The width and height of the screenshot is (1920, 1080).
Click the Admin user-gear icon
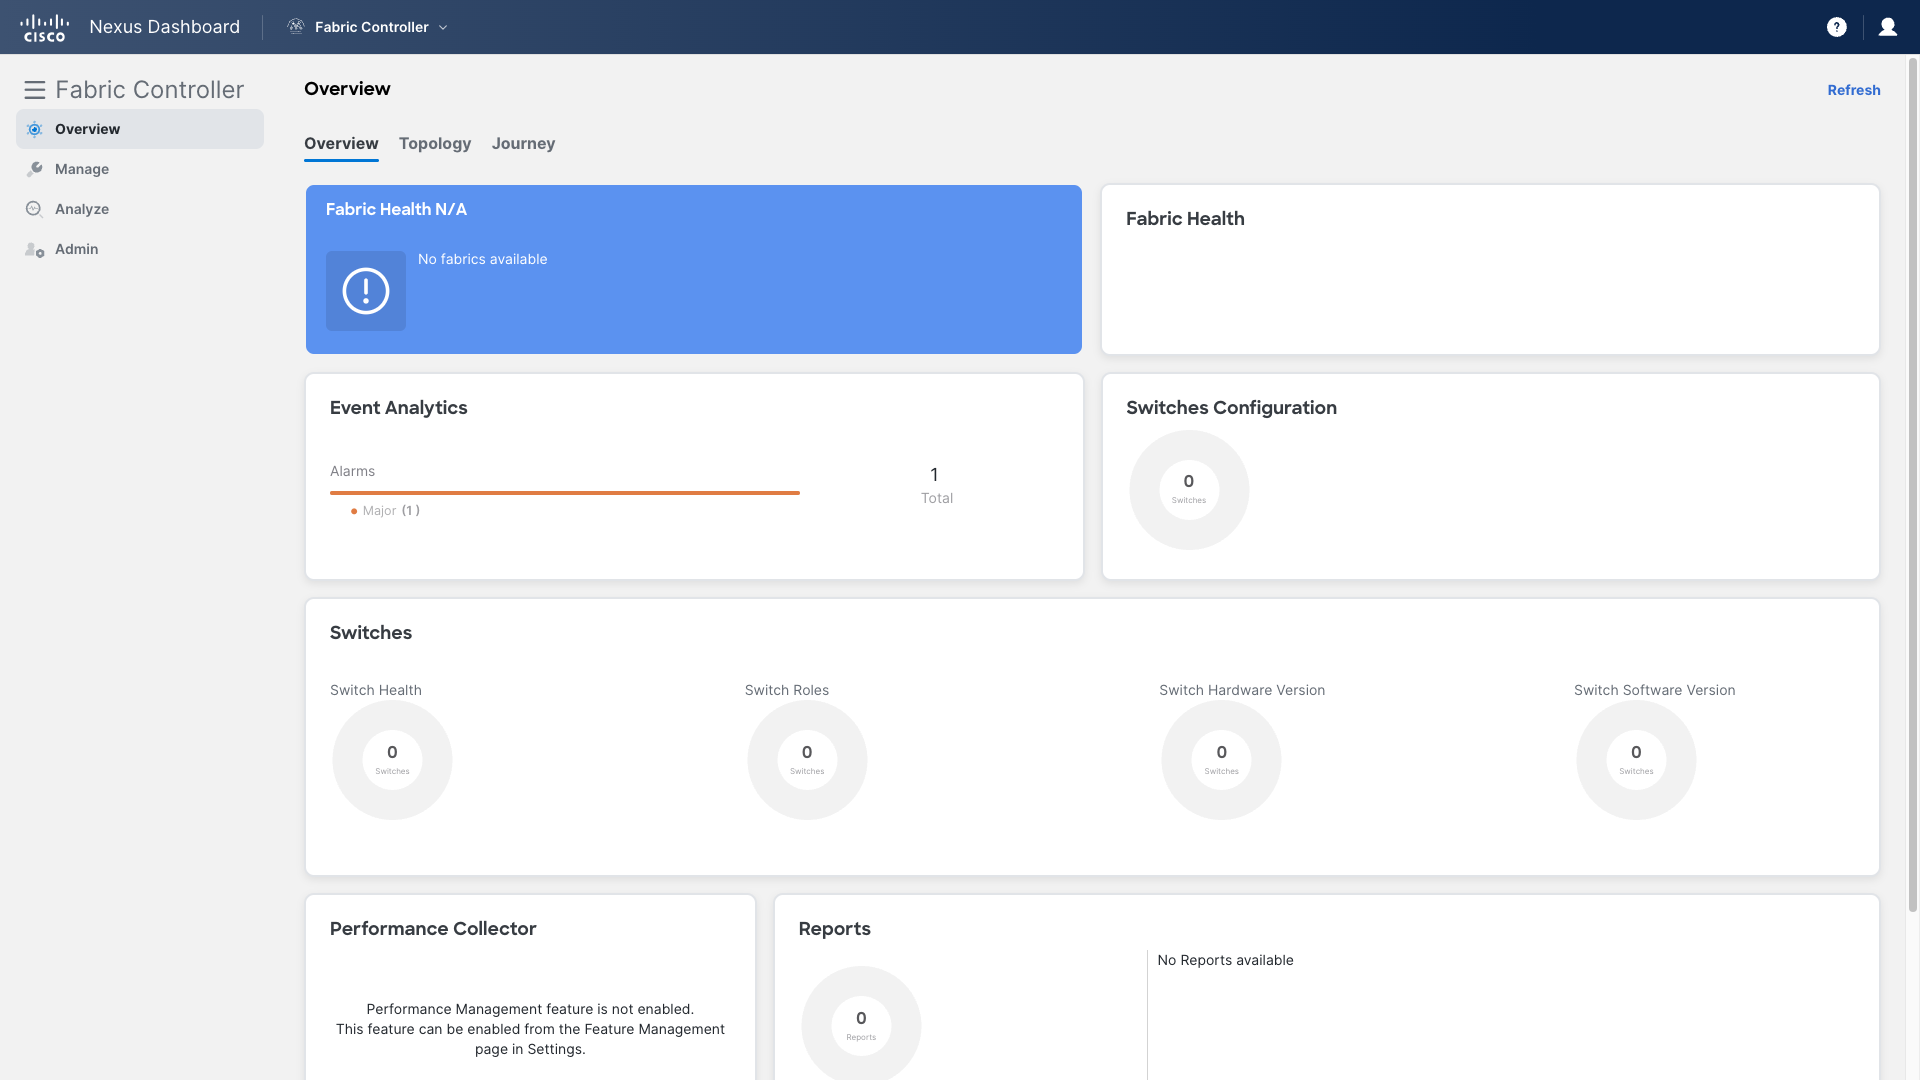(35, 249)
